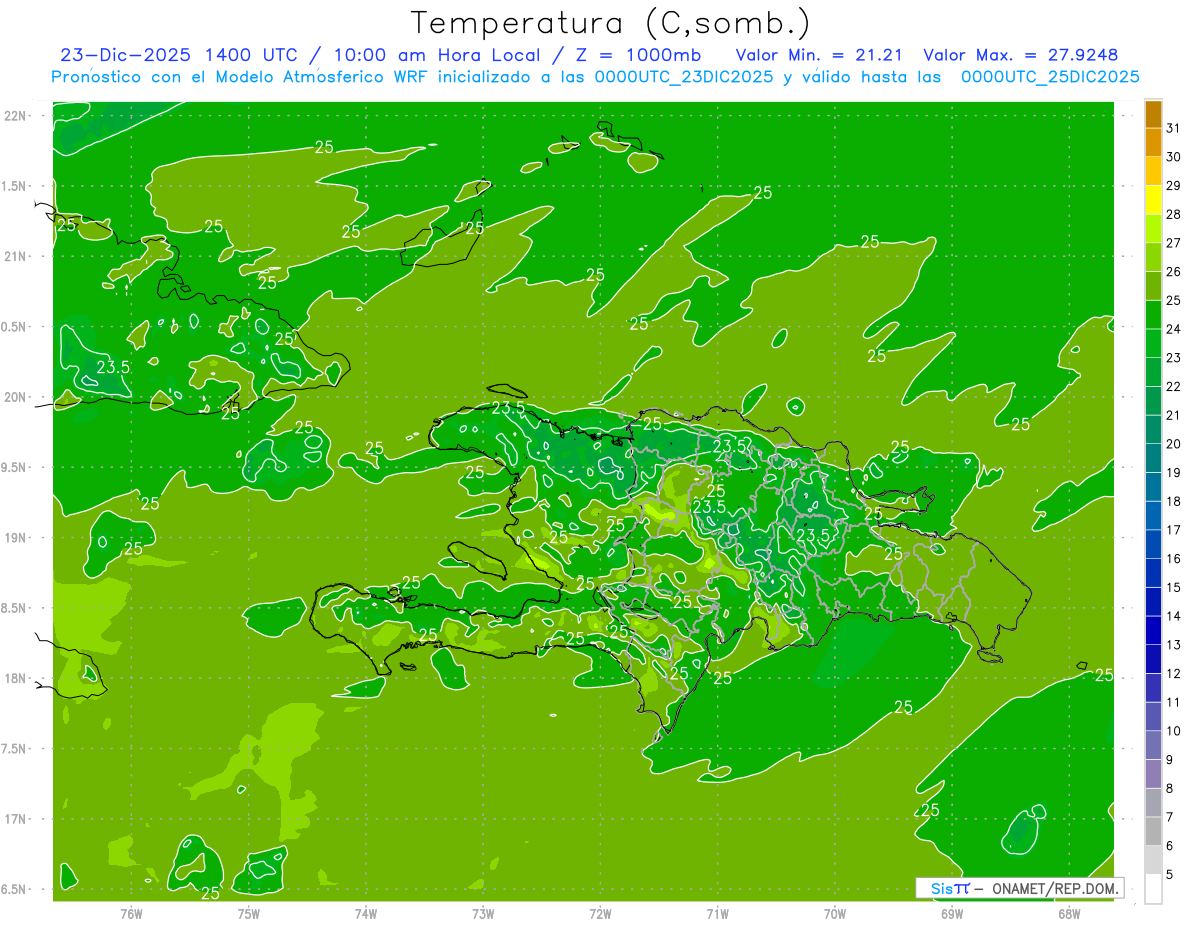This screenshot has height=927, width=1200.
Task: Click the colorbar swatch between 28 and 29
Action: pyautogui.click(x=1153, y=200)
